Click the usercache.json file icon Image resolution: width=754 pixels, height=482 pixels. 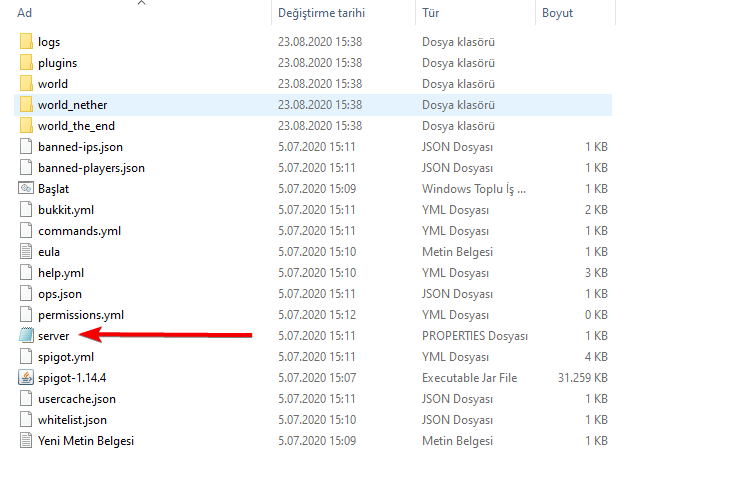tap(26, 398)
